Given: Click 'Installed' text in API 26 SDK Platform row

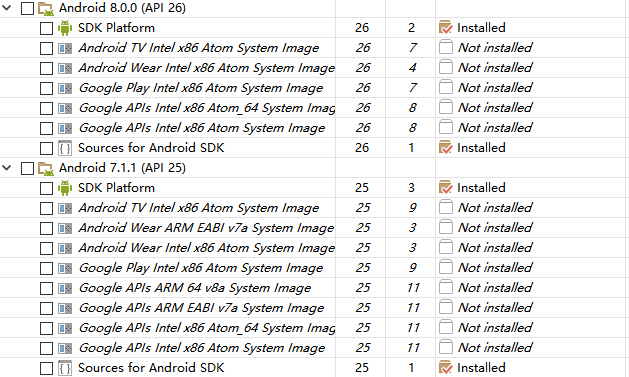Looking at the screenshot, I should click(x=481, y=28).
